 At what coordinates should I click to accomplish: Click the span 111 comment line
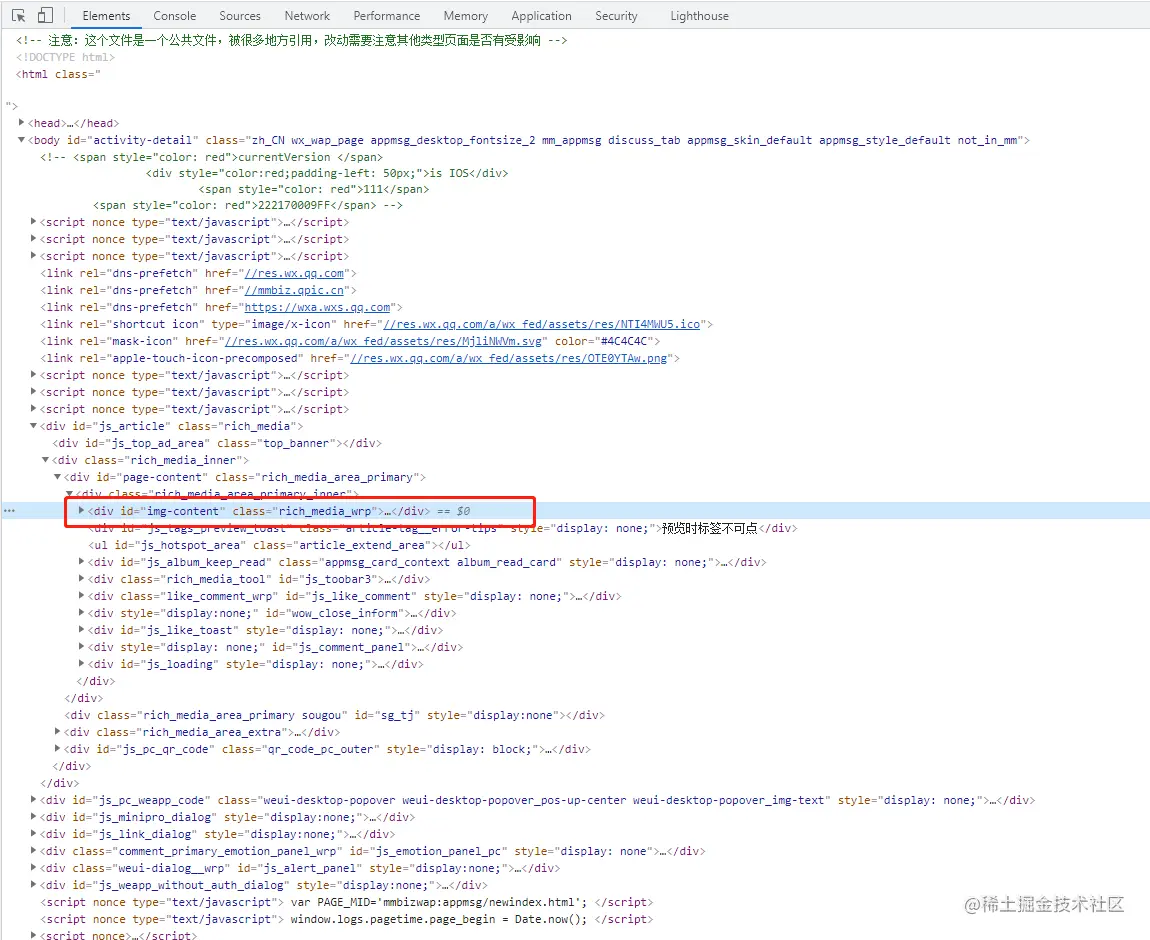[x=314, y=189]
